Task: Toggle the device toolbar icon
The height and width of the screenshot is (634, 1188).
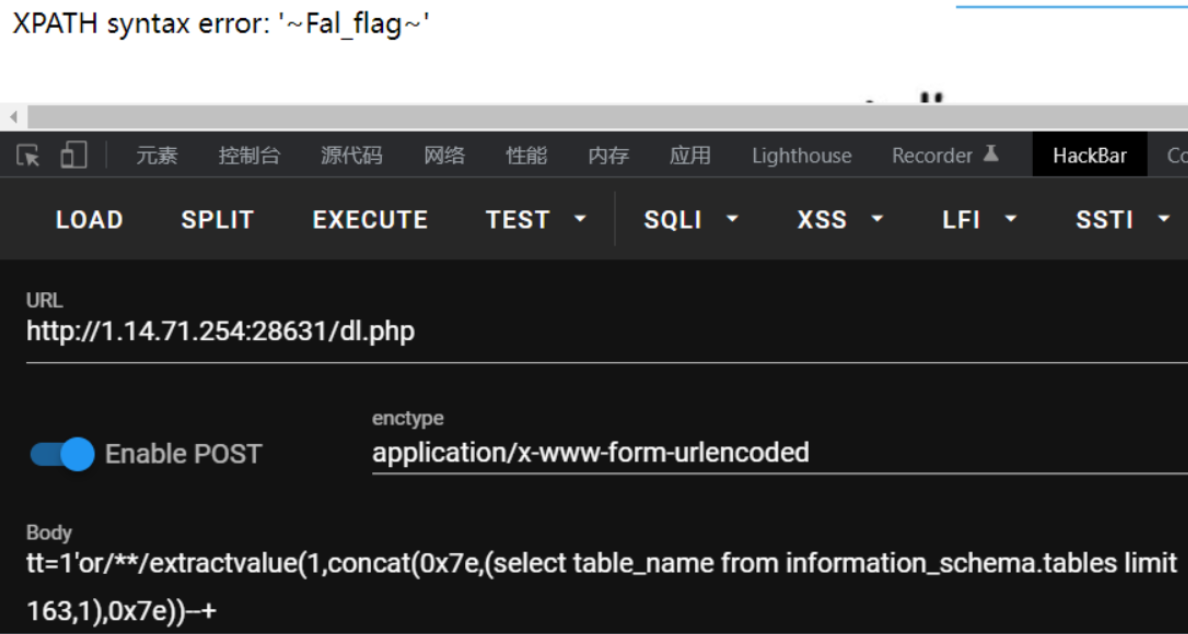Action: [x=73, y=155]
